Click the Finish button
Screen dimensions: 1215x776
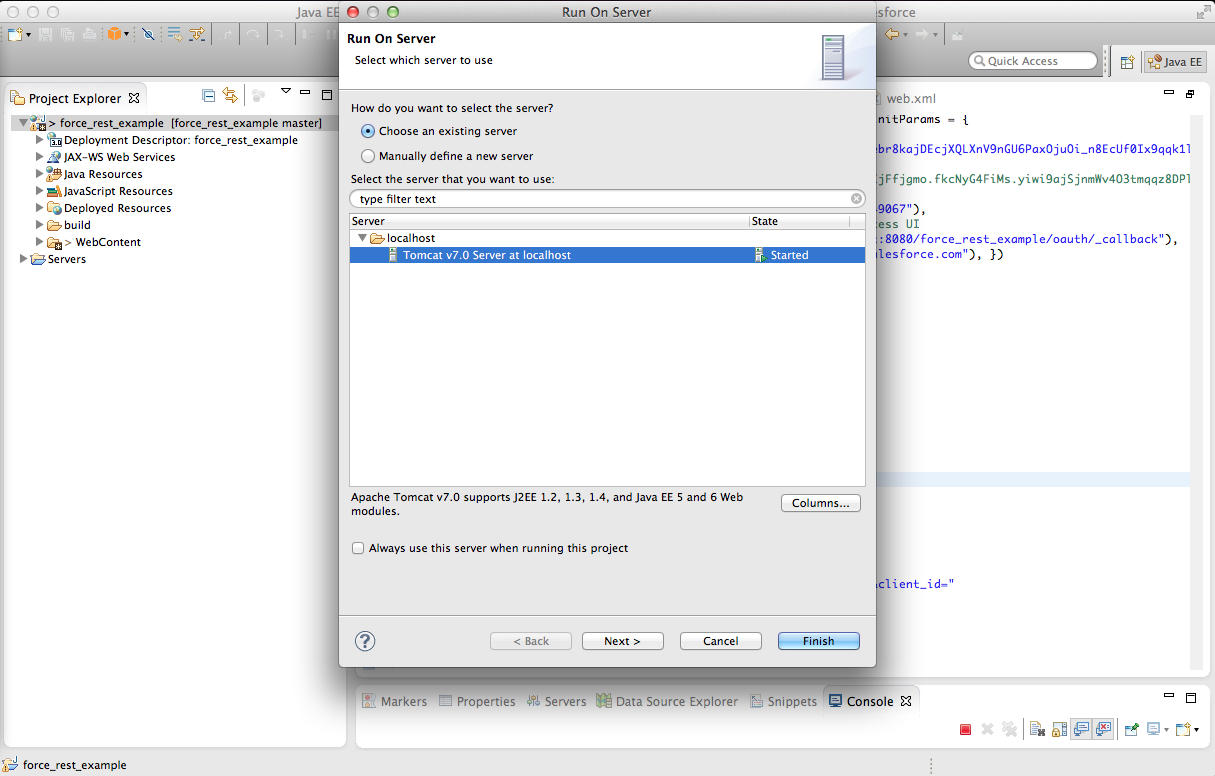tap(818, 641)
